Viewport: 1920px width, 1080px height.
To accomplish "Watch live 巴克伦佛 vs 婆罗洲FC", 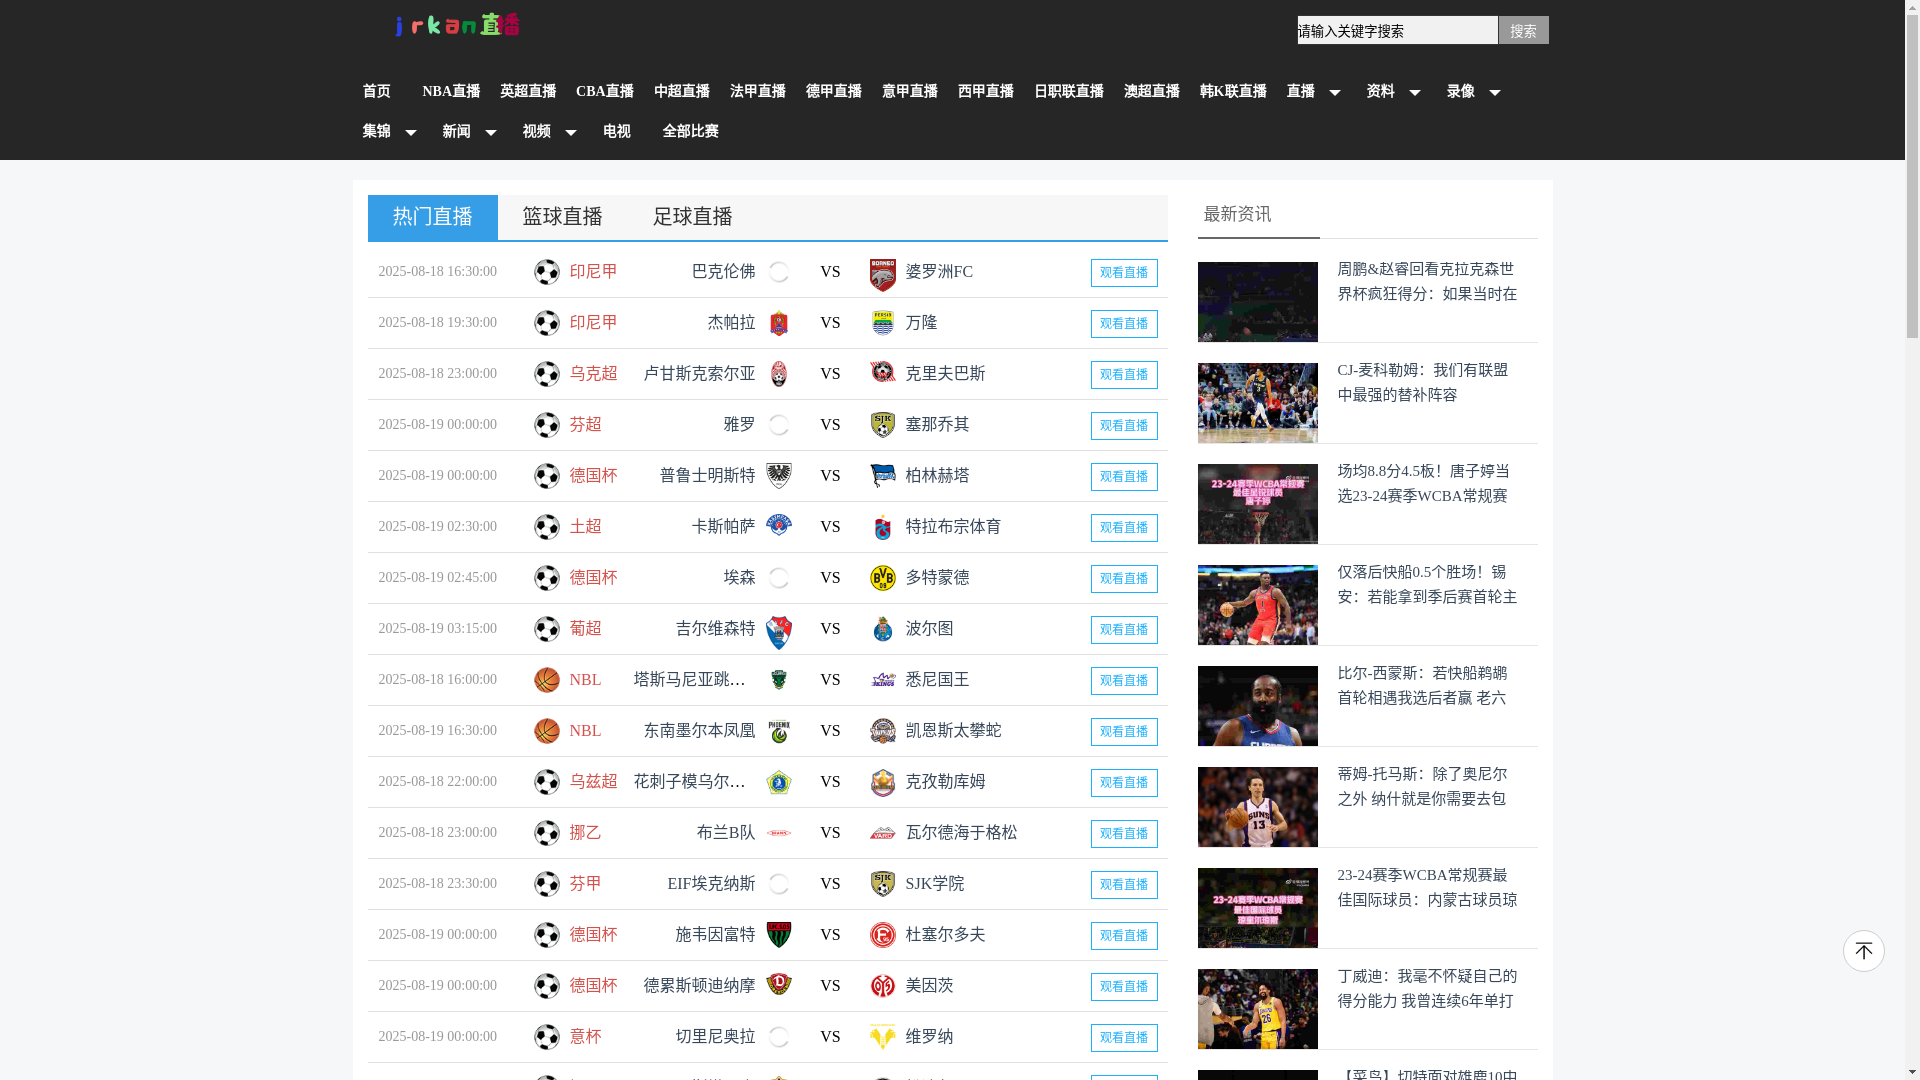I will point(1124,273).
